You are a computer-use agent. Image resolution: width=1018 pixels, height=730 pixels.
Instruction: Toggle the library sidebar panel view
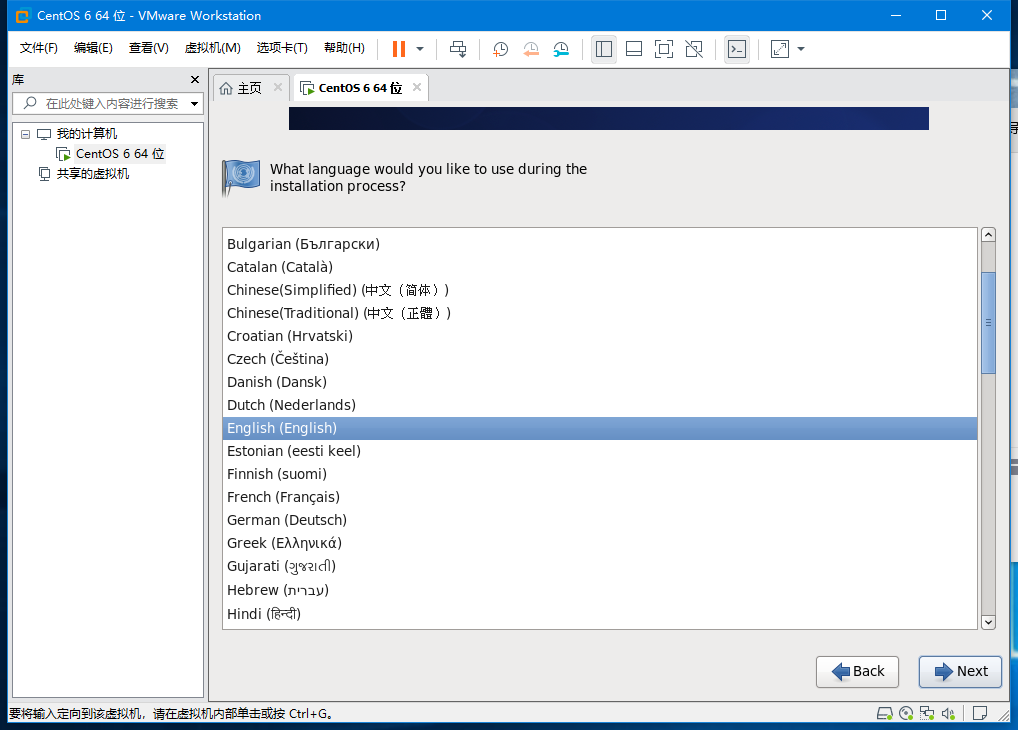coord(603,49)
